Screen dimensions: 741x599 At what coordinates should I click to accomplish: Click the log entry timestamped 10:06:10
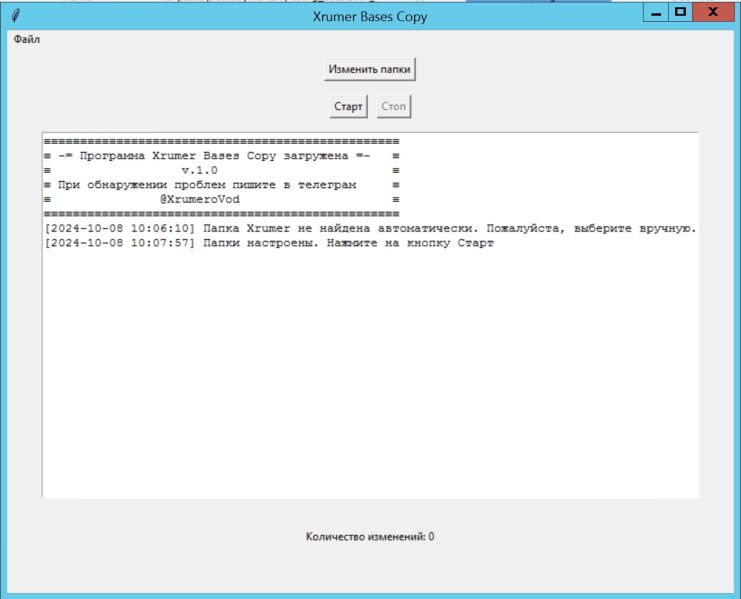(x=370, y=229)
